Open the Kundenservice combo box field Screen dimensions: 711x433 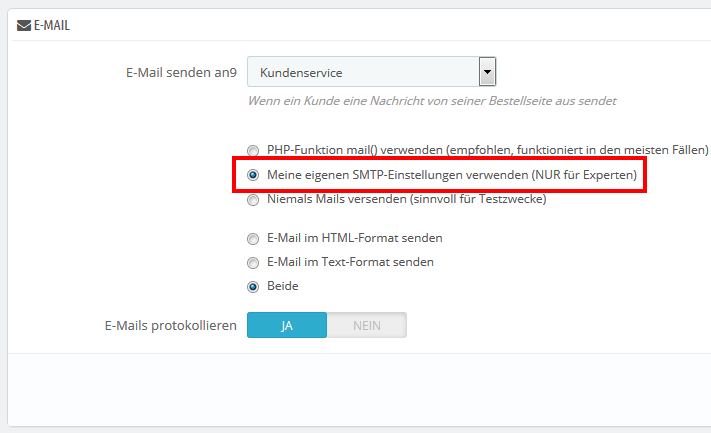[x=363, y=72]
